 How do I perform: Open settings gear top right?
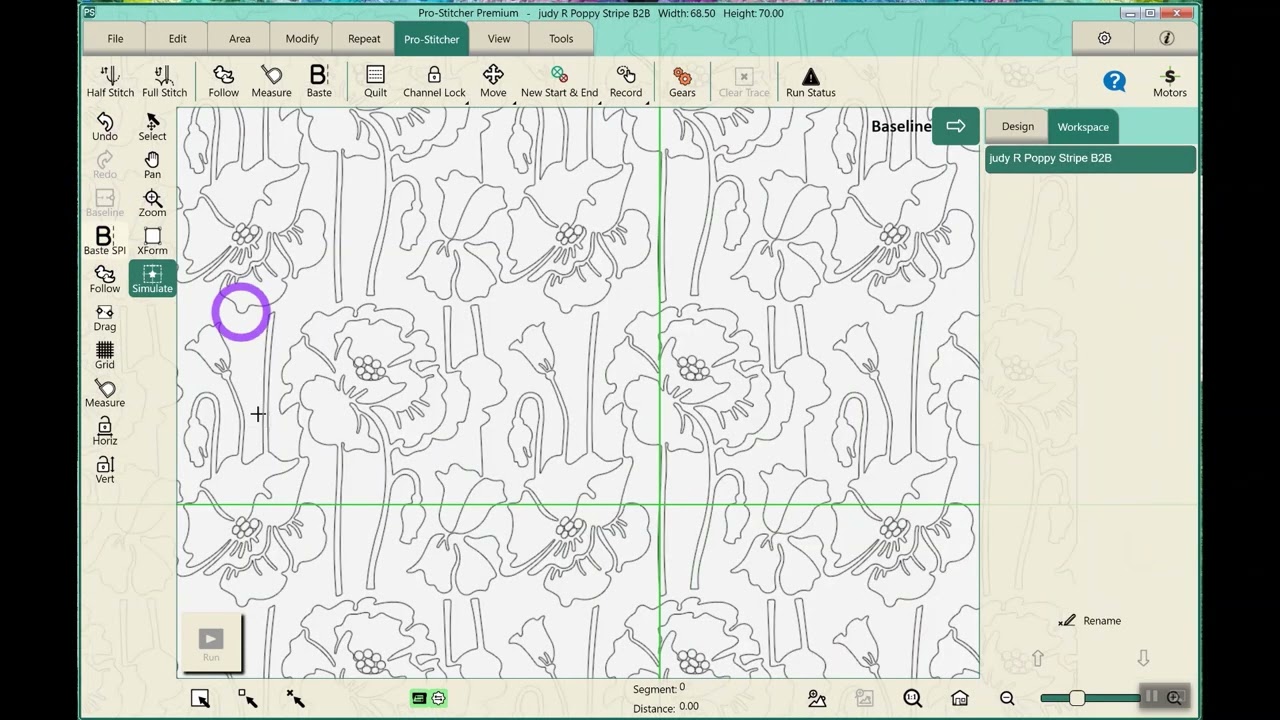(x=1104, y=38)
